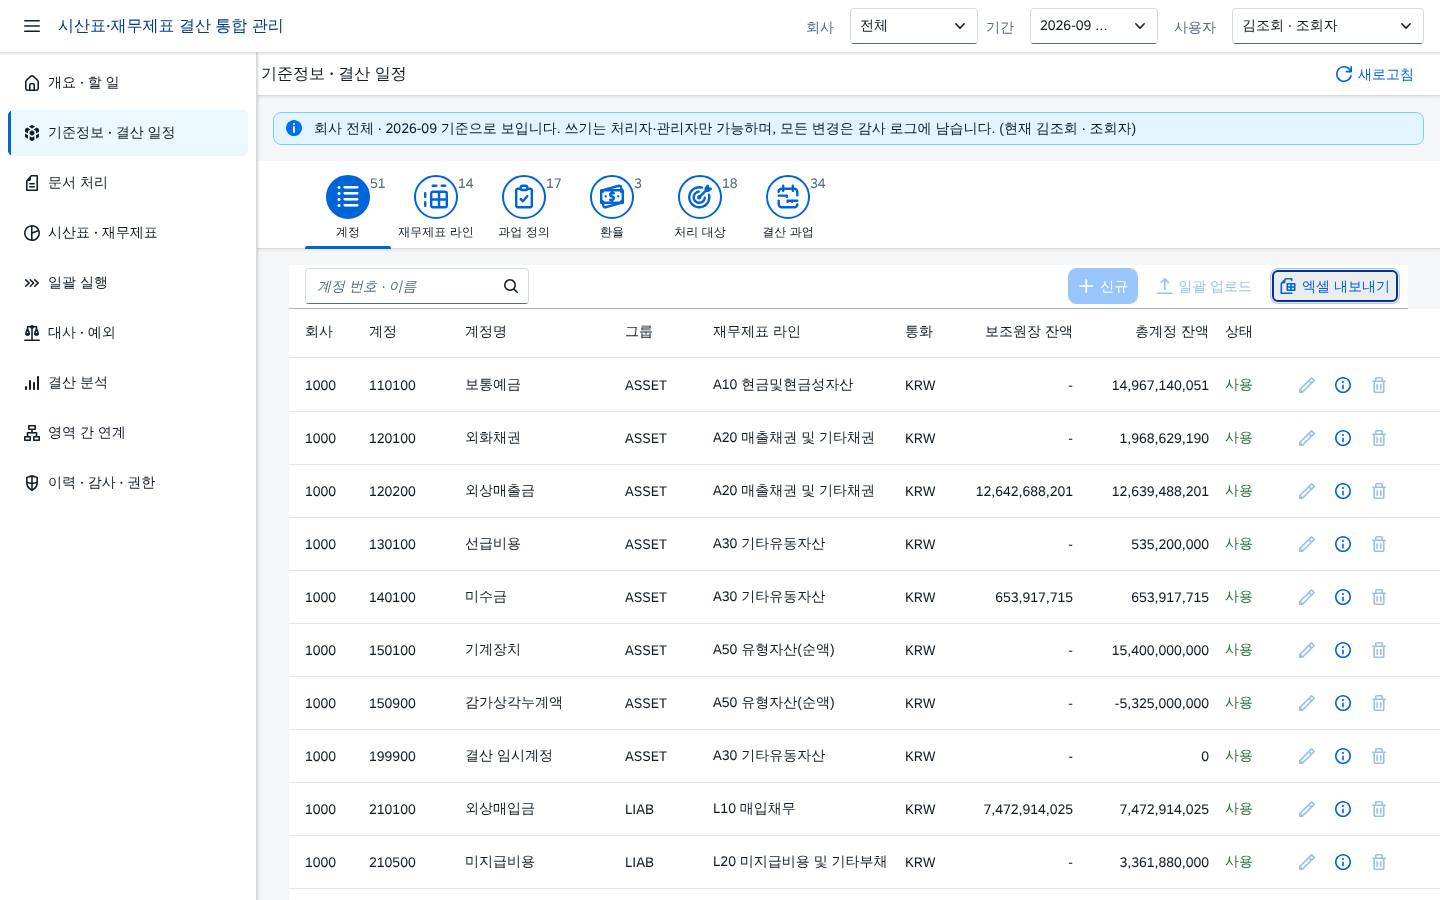The width and height of the screenshot is (1440, 900).
Task: Navigate to 시산표 · 재무제표 page
Action: 128,233
